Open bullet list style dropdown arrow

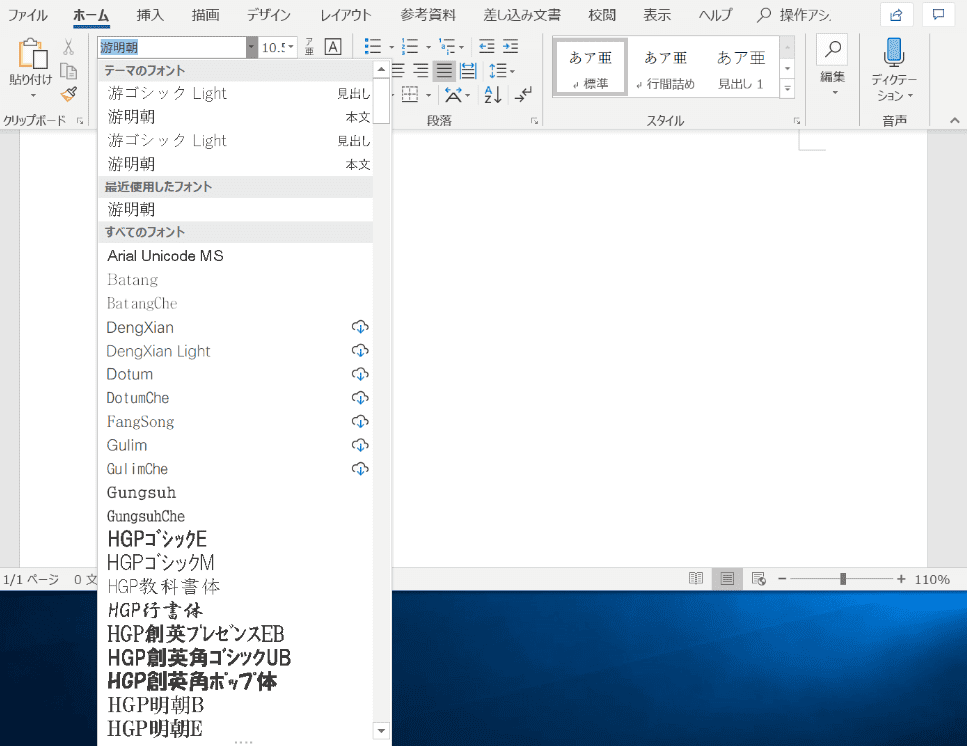(x=391, y=47)
